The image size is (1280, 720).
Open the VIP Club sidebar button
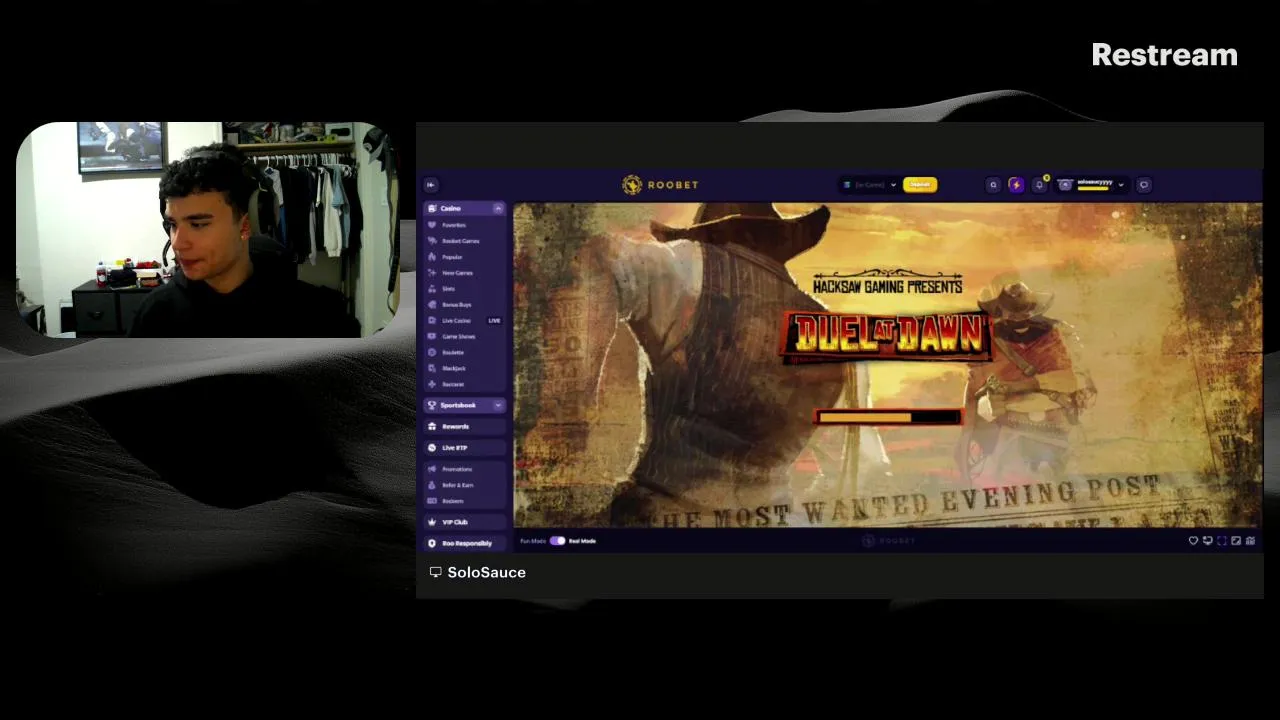point(465,522)
